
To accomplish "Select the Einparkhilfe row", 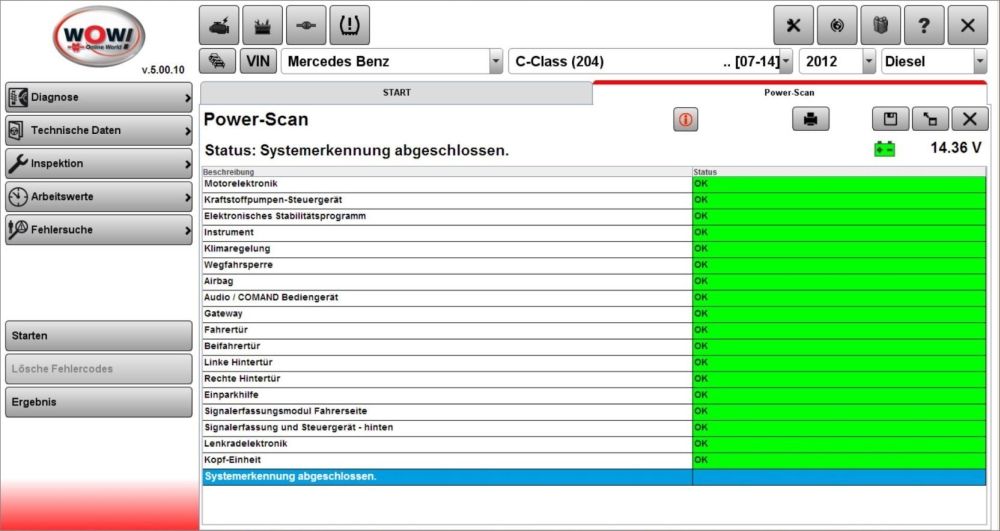I will (594, 395).
